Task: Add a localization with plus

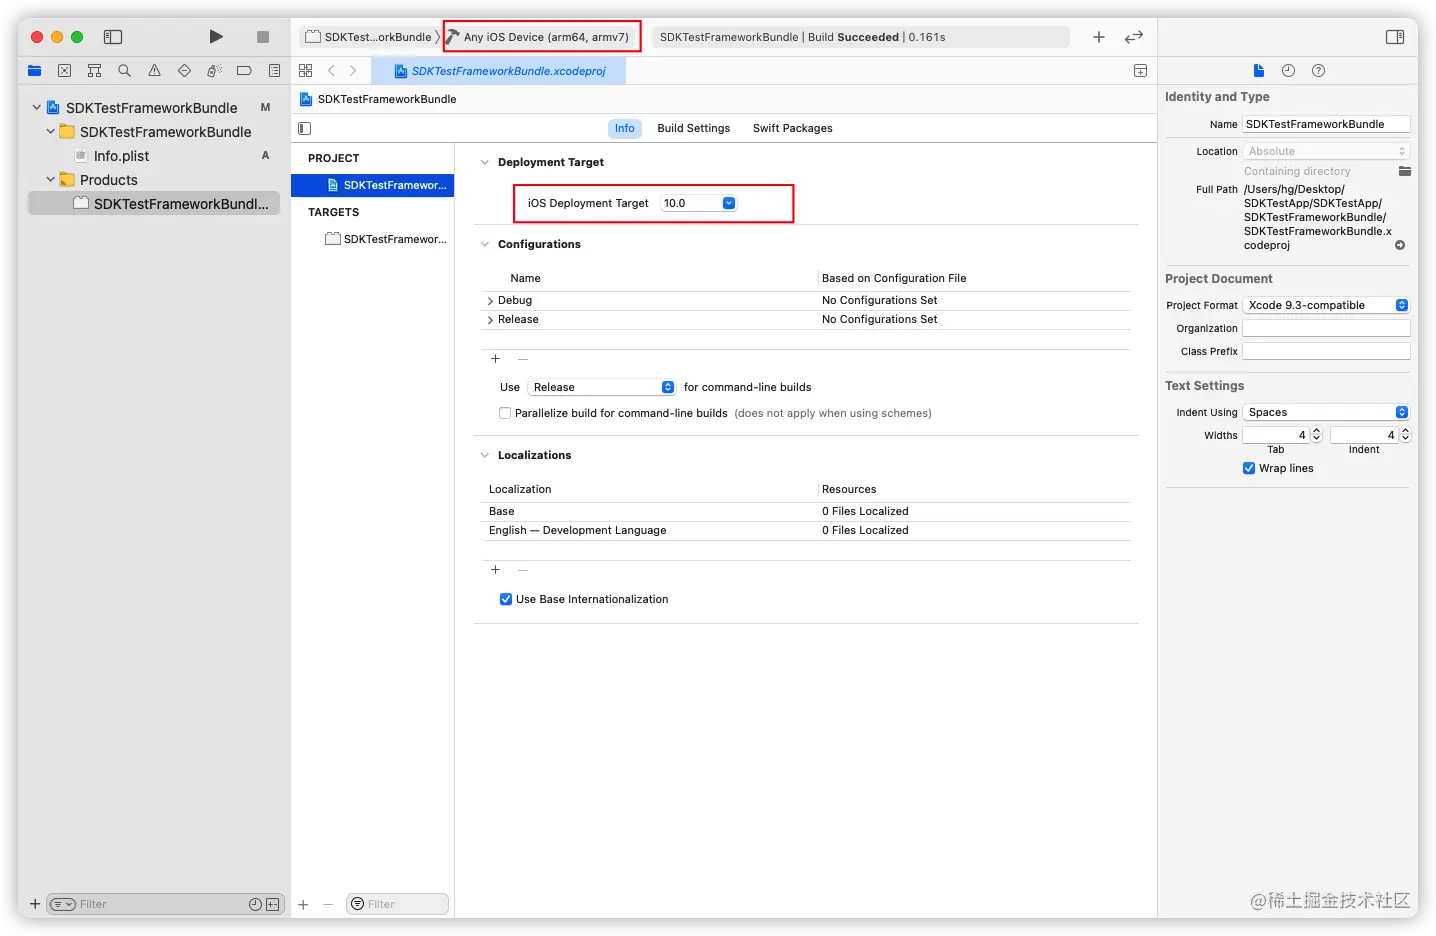Action: [495, 570]
